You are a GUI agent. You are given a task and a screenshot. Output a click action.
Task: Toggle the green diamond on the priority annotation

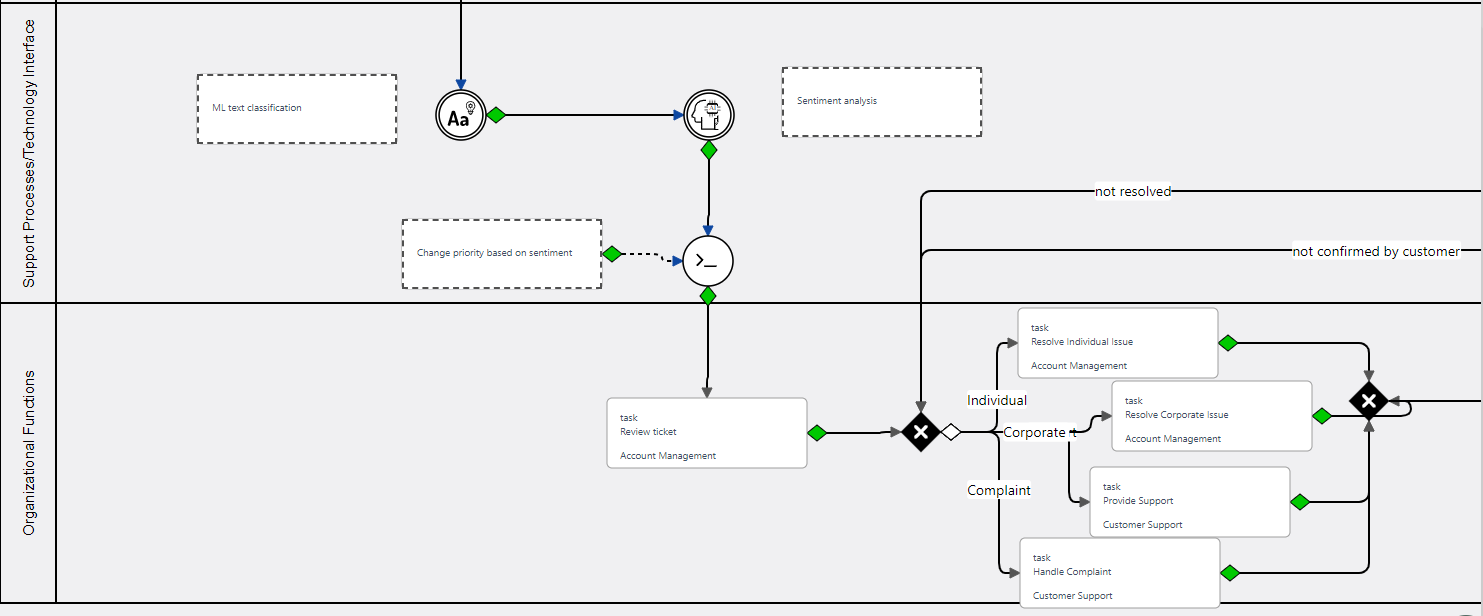pos(612,254)
